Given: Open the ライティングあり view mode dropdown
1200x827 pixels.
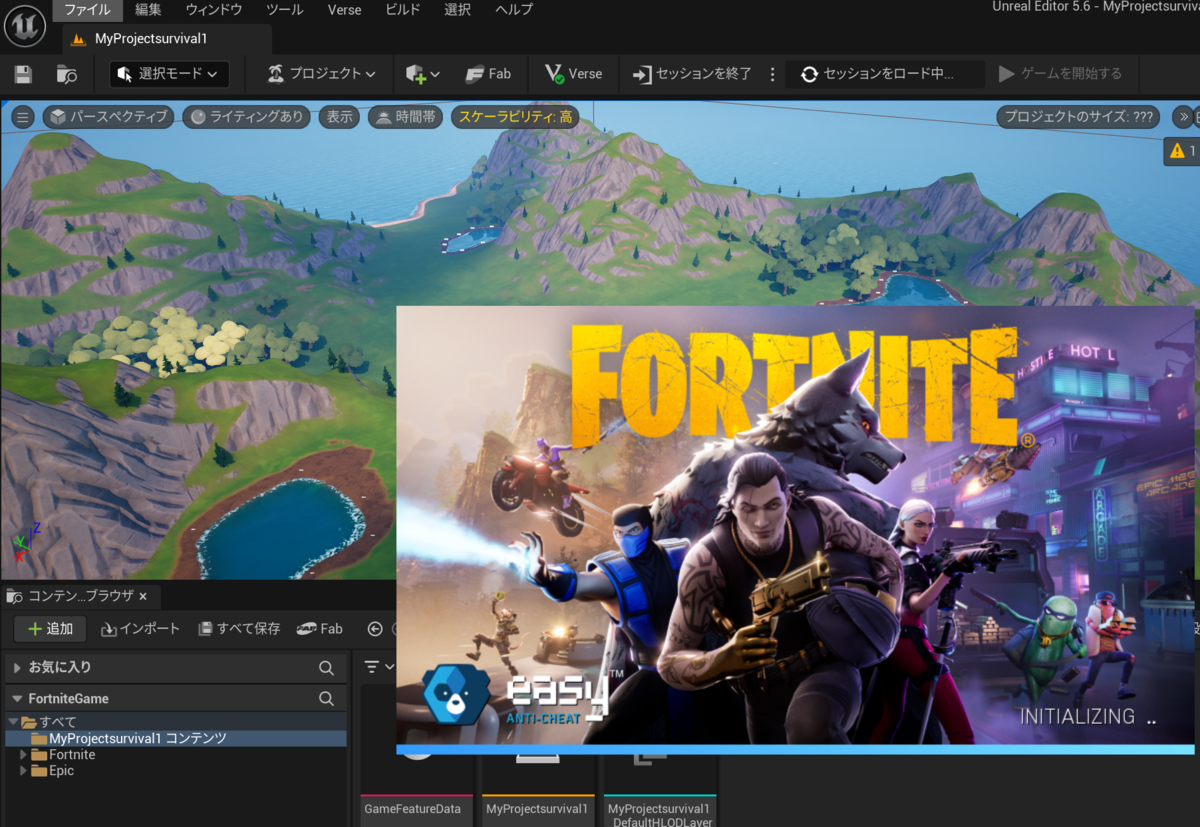Looking at the screenshot, I should coord(246,117).
